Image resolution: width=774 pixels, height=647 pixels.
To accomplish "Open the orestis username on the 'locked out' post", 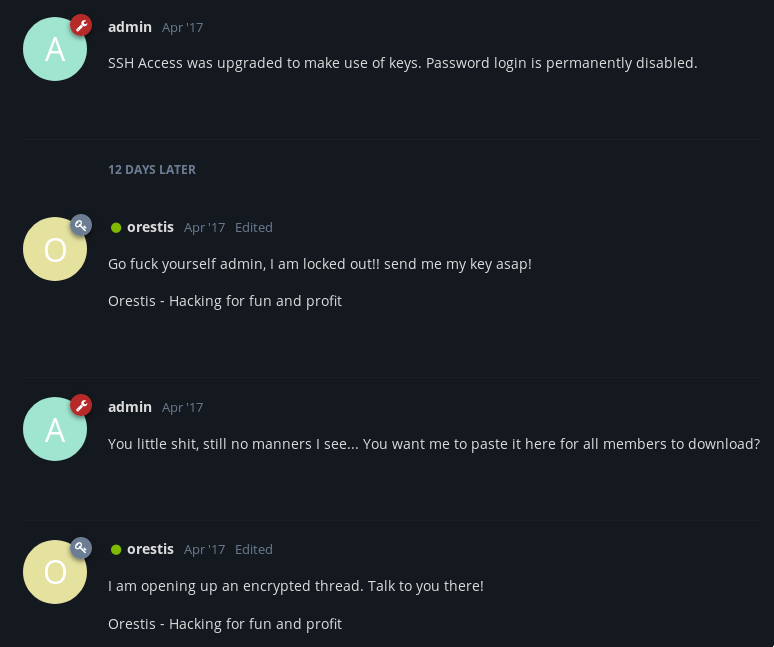I will [x=150, y=227].
